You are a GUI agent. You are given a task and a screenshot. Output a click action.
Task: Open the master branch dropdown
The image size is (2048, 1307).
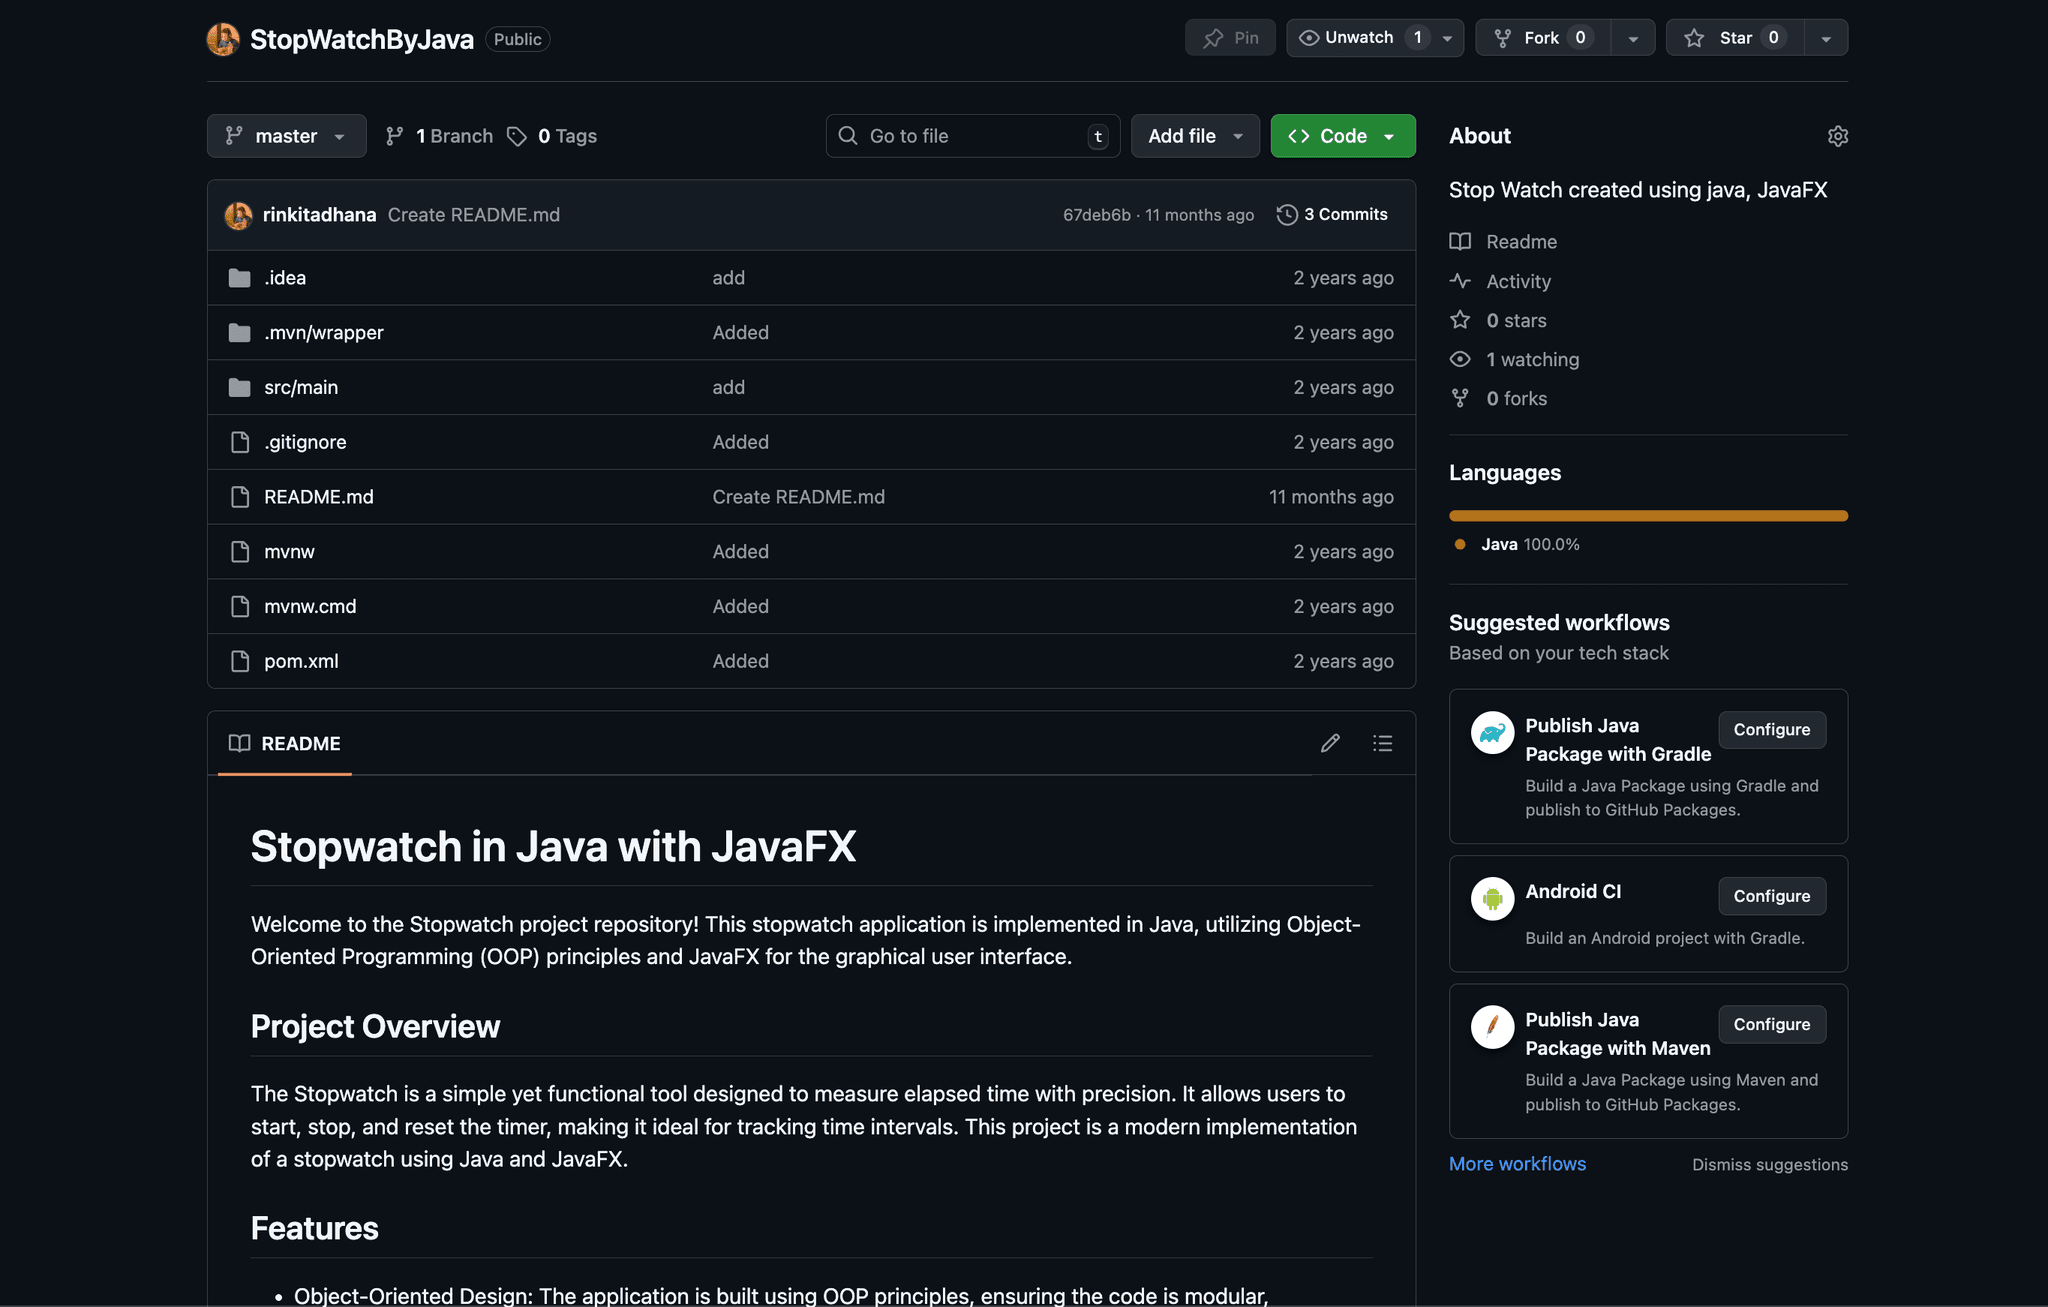pos(286,136)
